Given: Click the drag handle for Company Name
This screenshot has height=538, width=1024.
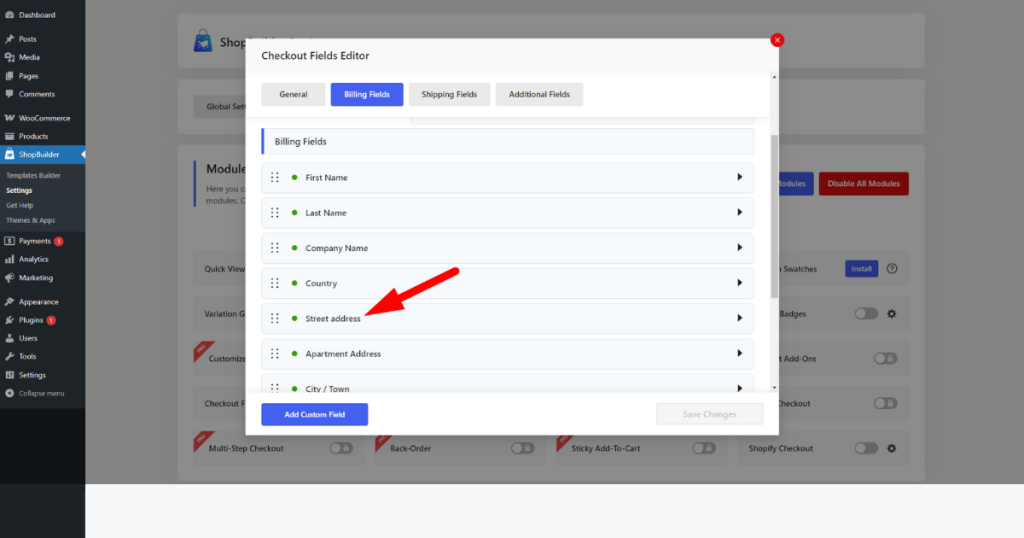Looking at the screenshot, I should click(275, 248).
